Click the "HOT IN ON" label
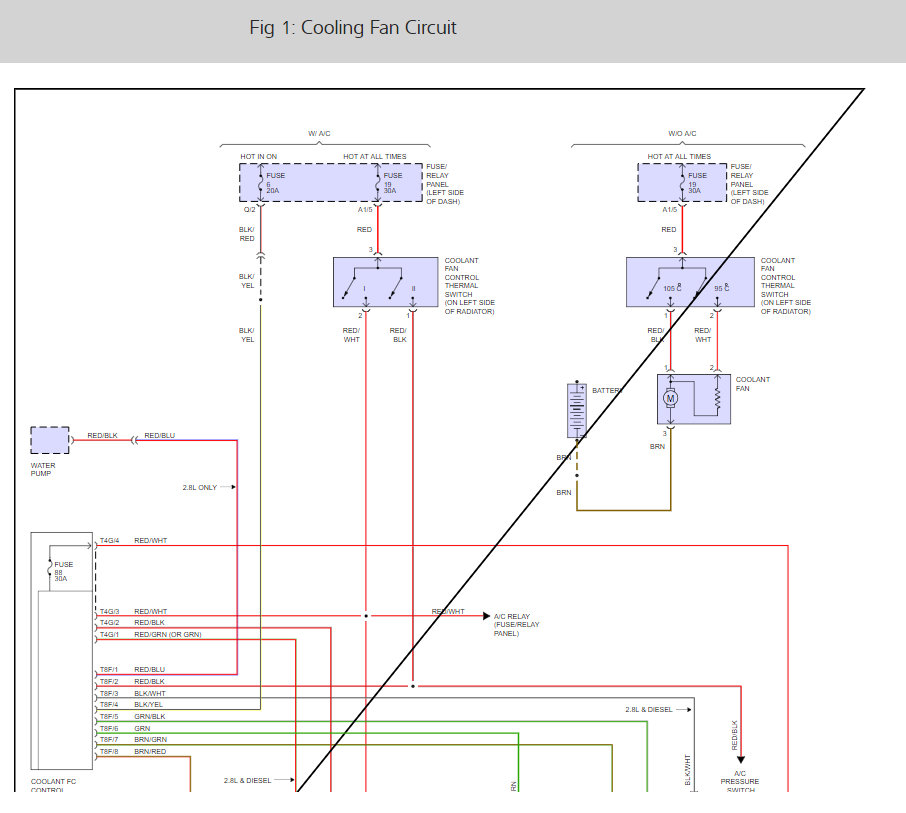 pyautogui.click(x=258, y=157)
